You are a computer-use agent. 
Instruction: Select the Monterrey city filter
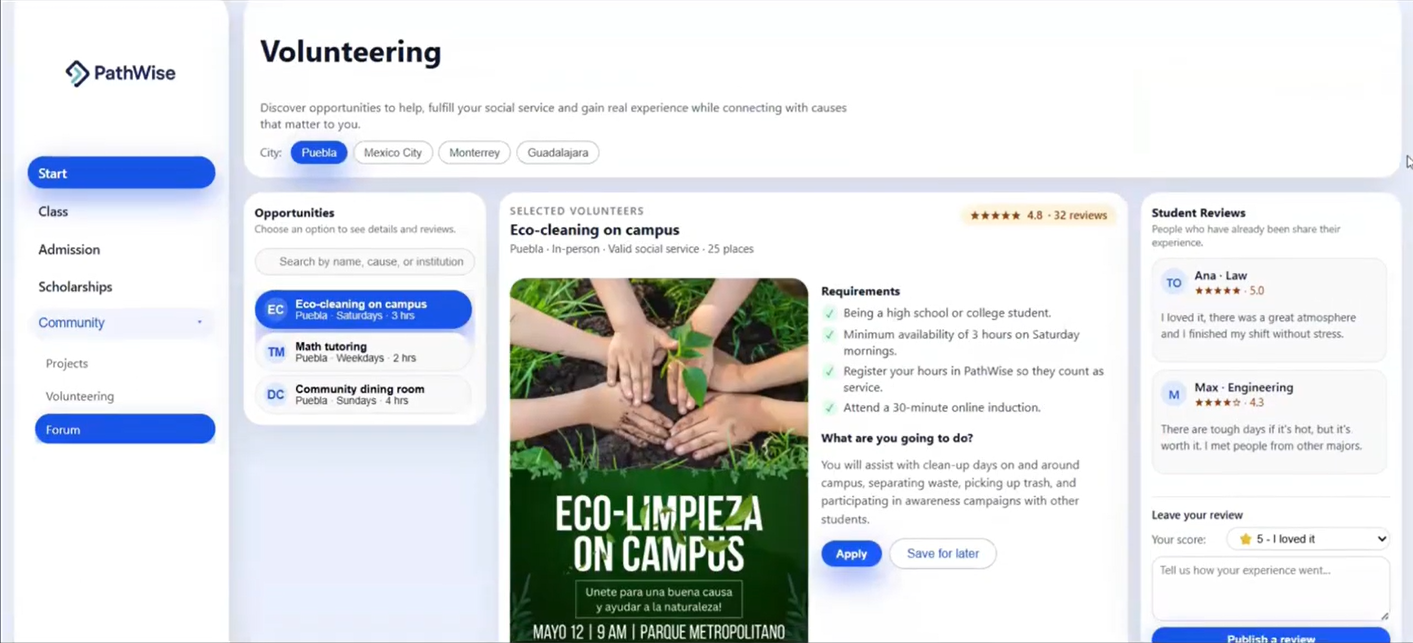point(474,153)
